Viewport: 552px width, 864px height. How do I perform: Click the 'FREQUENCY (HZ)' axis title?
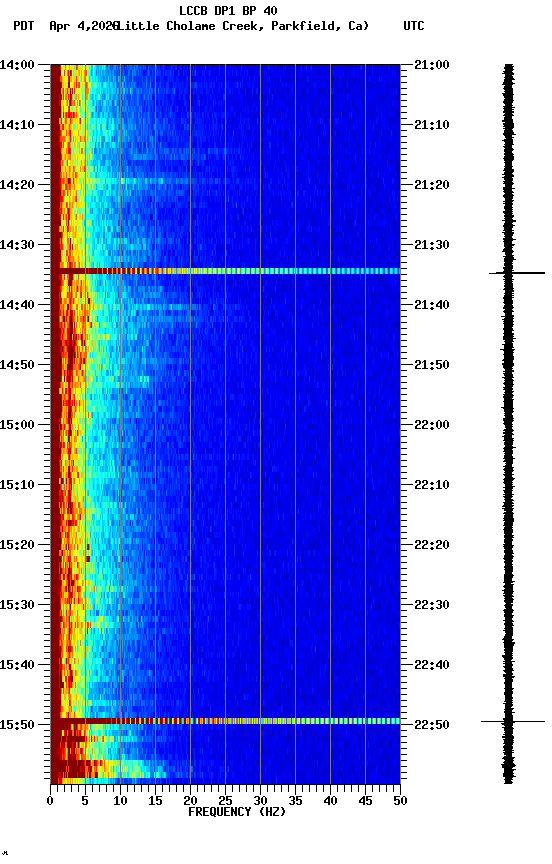(x=237, y=812)
